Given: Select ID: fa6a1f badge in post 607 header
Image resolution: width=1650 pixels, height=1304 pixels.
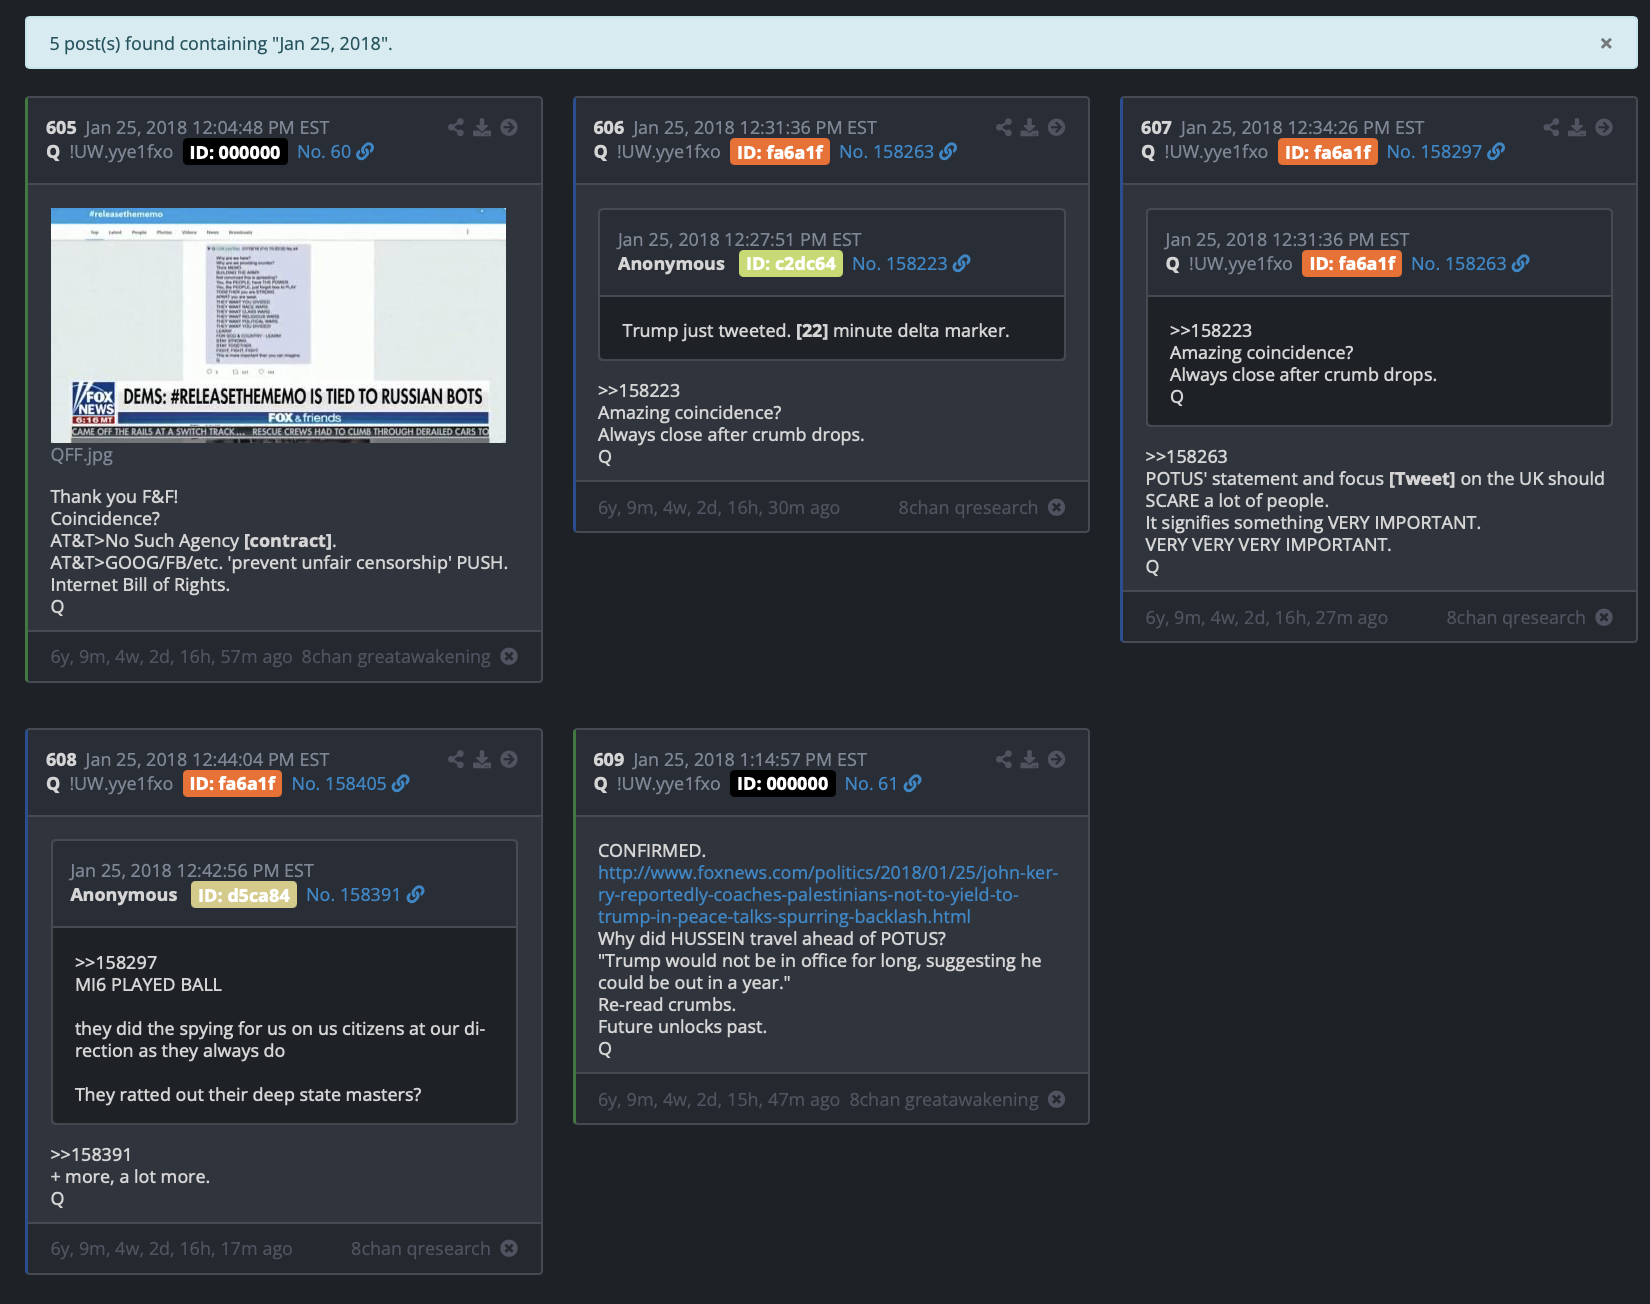Looking at the screenshot, I should pos(1328,152).
